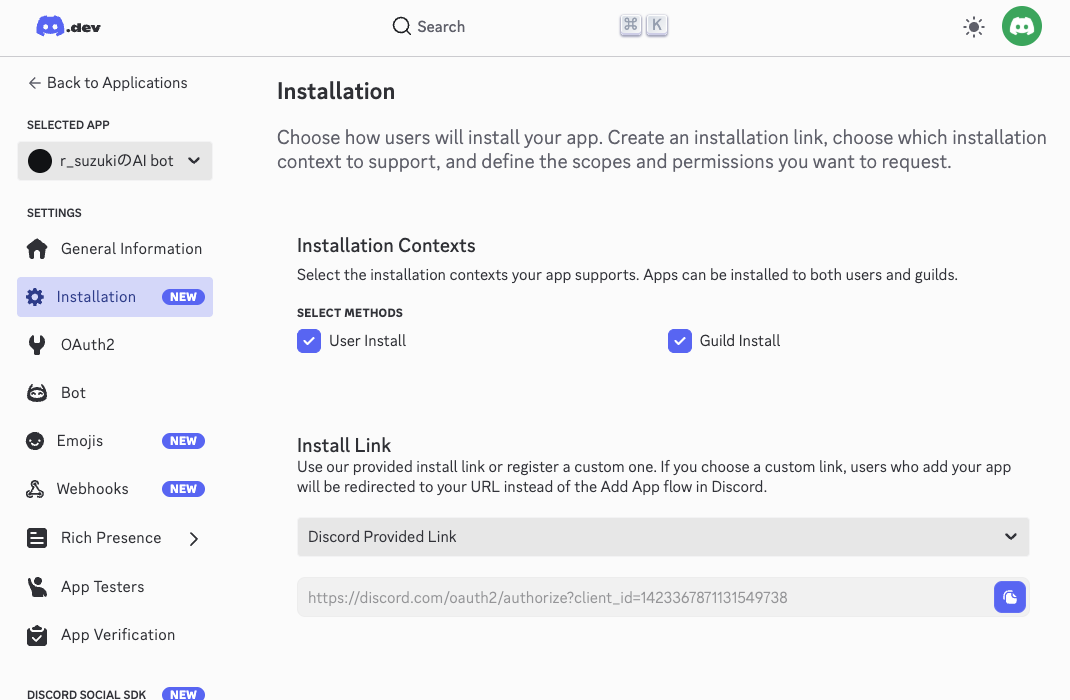Viewport: 1070px width, 700px height.
Task: Select the Installation sidebar item
Action: pos(96,297)
